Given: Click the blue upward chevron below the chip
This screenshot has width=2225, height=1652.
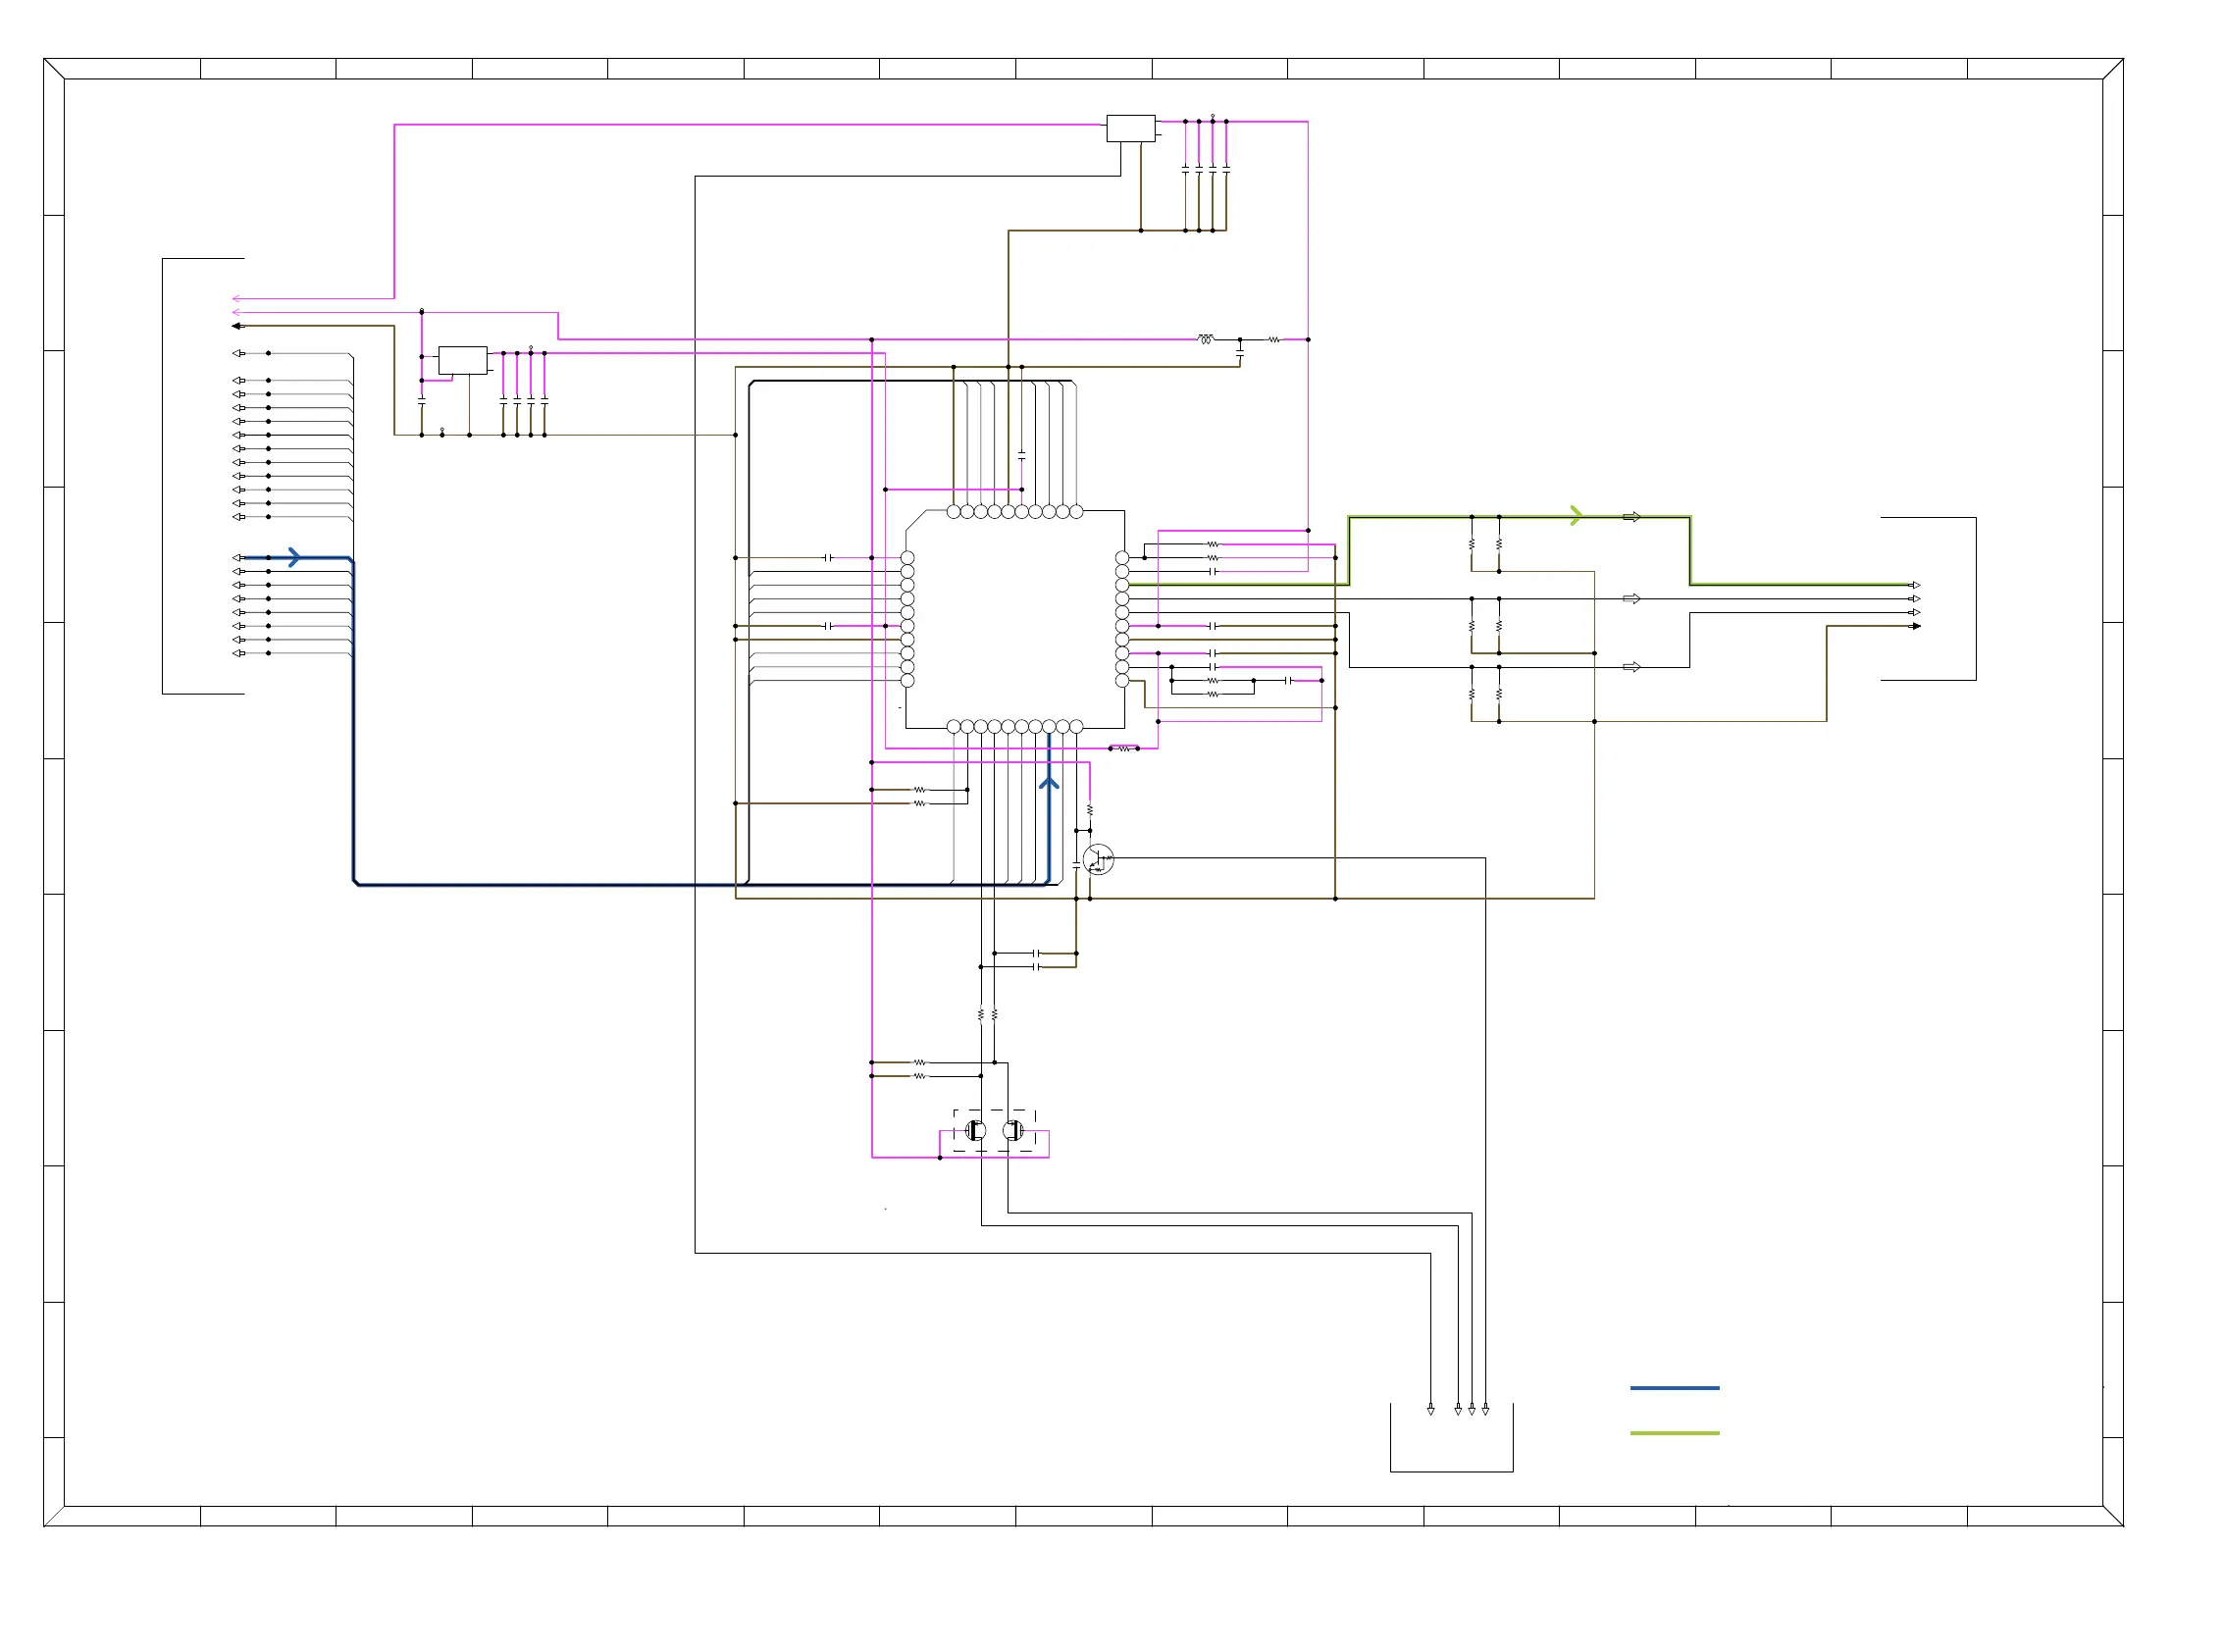Looking at the screenshot, I should (1049, 783).
